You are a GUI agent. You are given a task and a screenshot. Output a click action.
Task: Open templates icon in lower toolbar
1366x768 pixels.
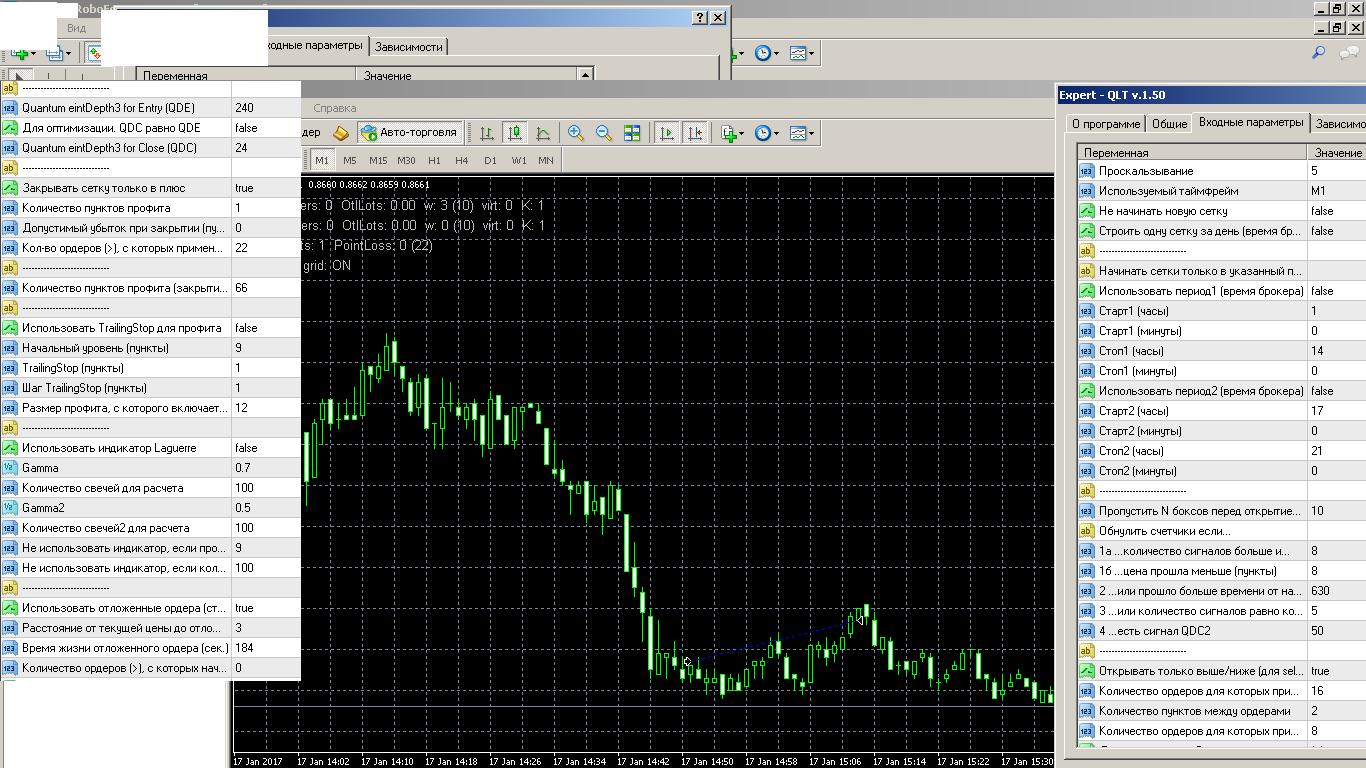point(797,133)
